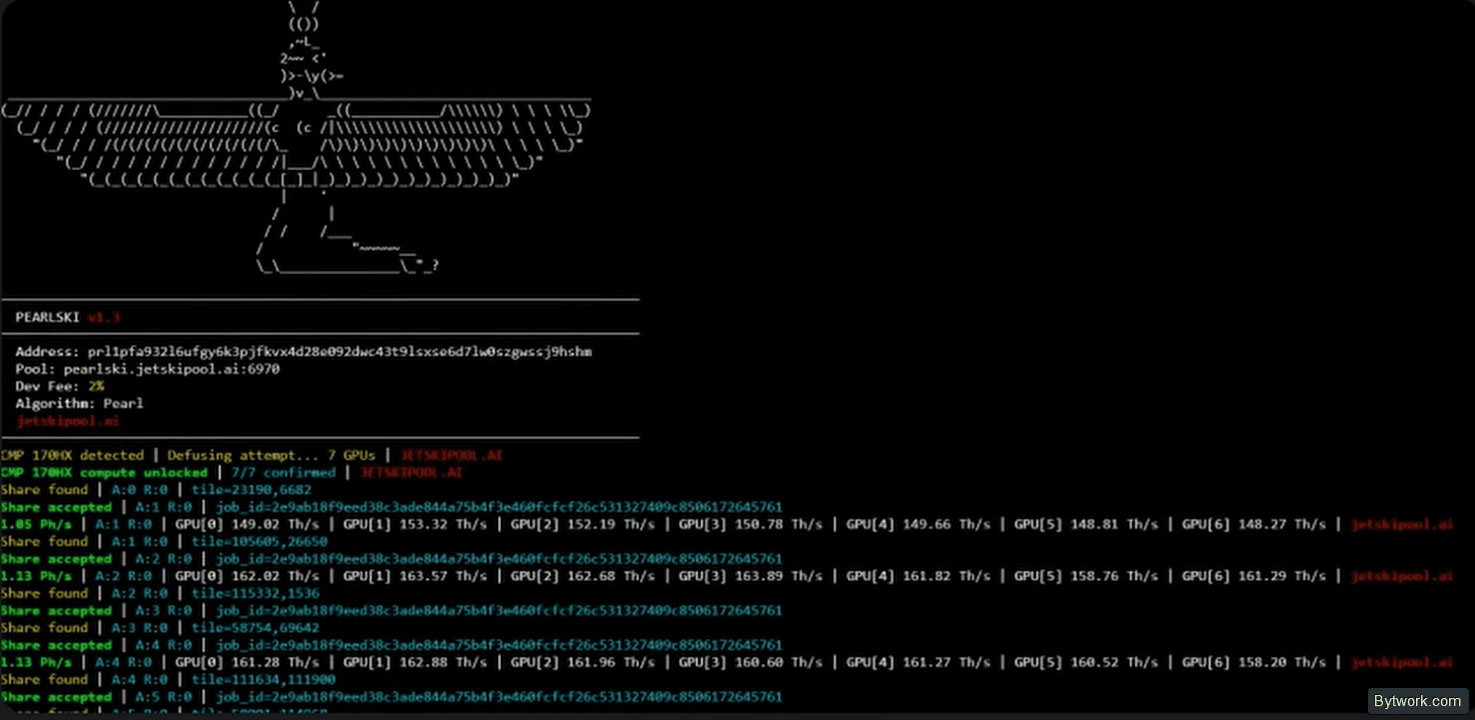Click the yellow 2% dev fee value
Viewport: 1475px width, 720px height.
click(x=95, y=386)
